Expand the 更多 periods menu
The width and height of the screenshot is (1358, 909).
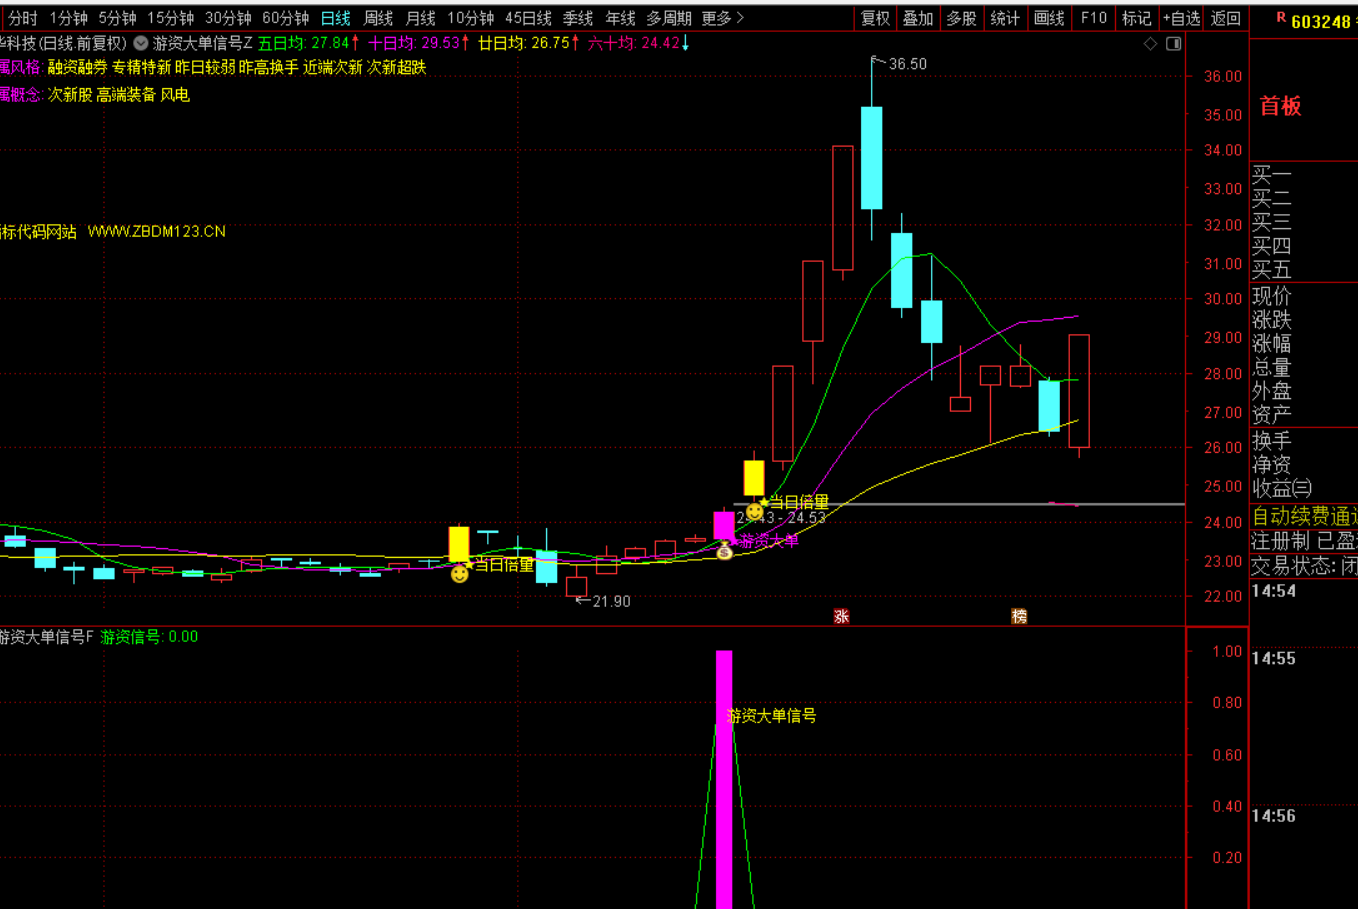point(722,18)
